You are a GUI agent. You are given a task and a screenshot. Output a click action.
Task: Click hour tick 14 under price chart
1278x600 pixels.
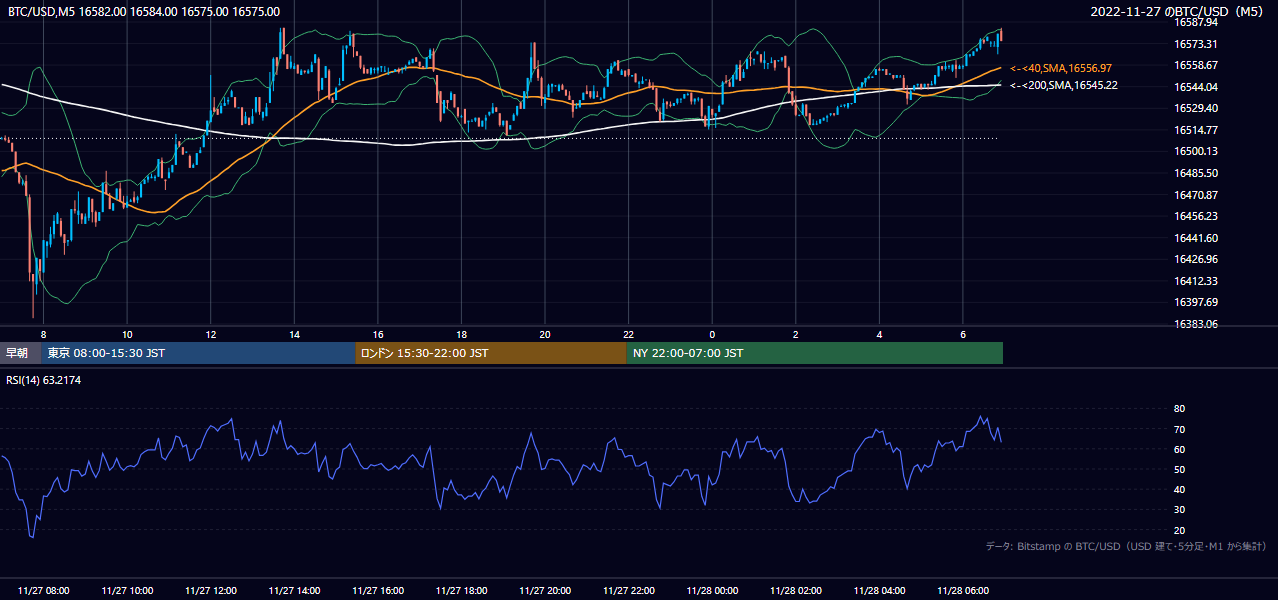click(294, 334)
